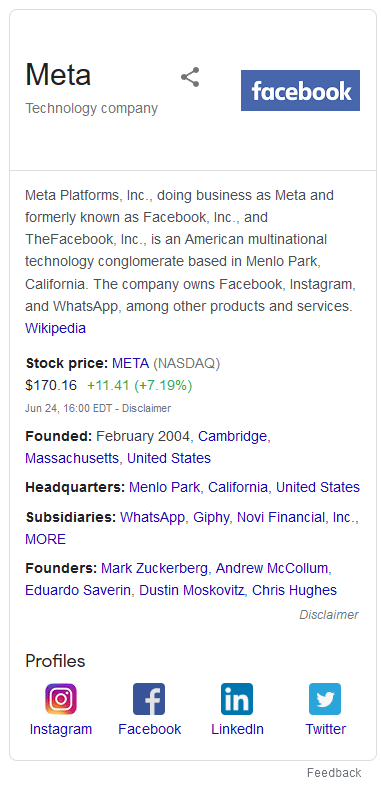The width and height of the screenshot is (381, 785).
Task: Open the Wikipedia source link
Action: point(56,328)
